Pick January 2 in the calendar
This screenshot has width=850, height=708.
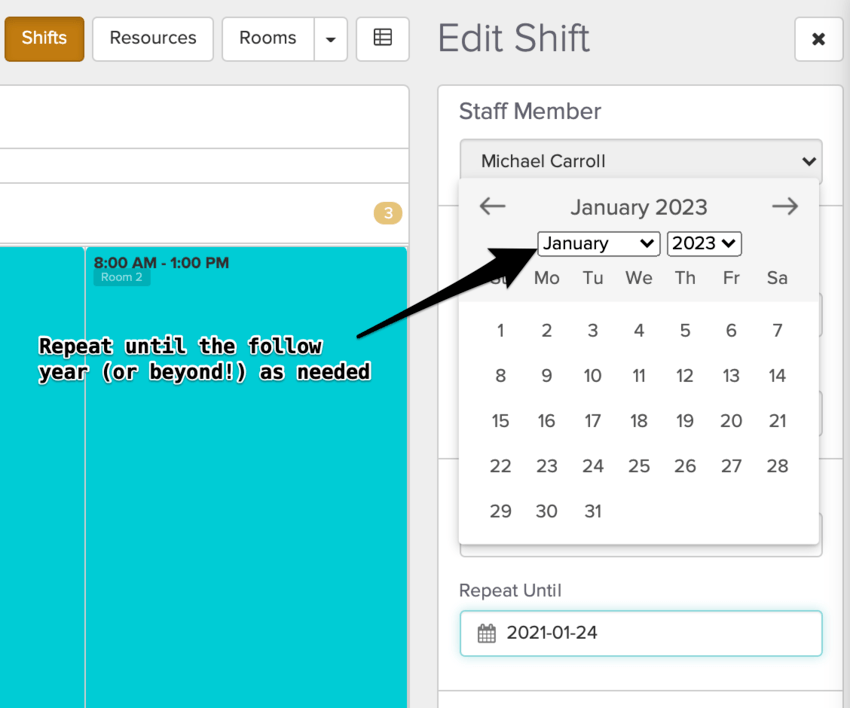point(546,330)
